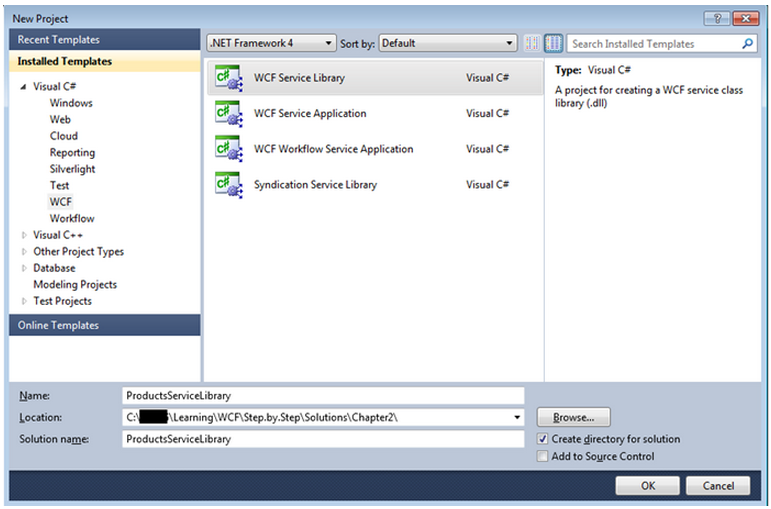The height and width of the screenshot is (509, 771).
Task: Select Test under Visual C#
Action: (59, 185)
